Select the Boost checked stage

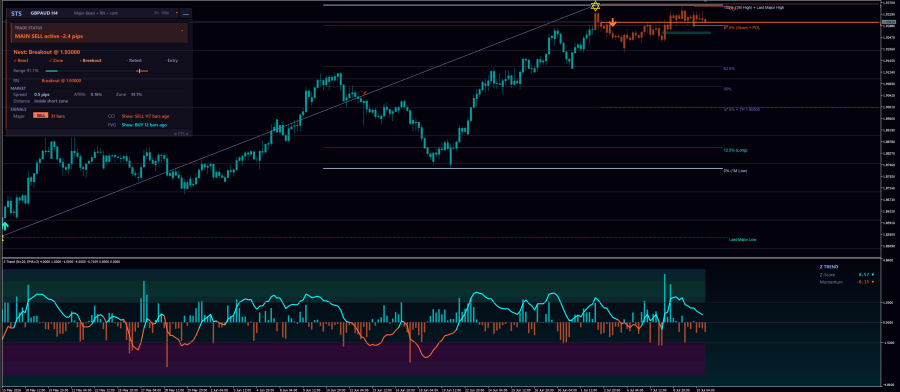coord(21,60)
